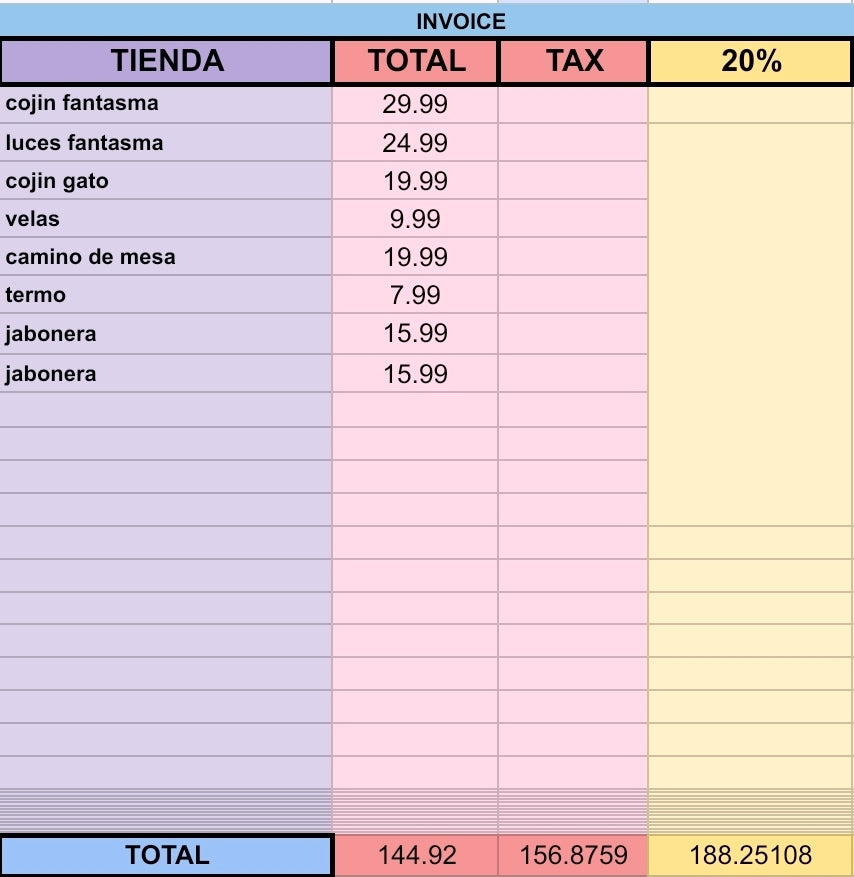Click the 7.99 price cell
The height and width of the screenshot is (877, 854).
tap(415, 295)
